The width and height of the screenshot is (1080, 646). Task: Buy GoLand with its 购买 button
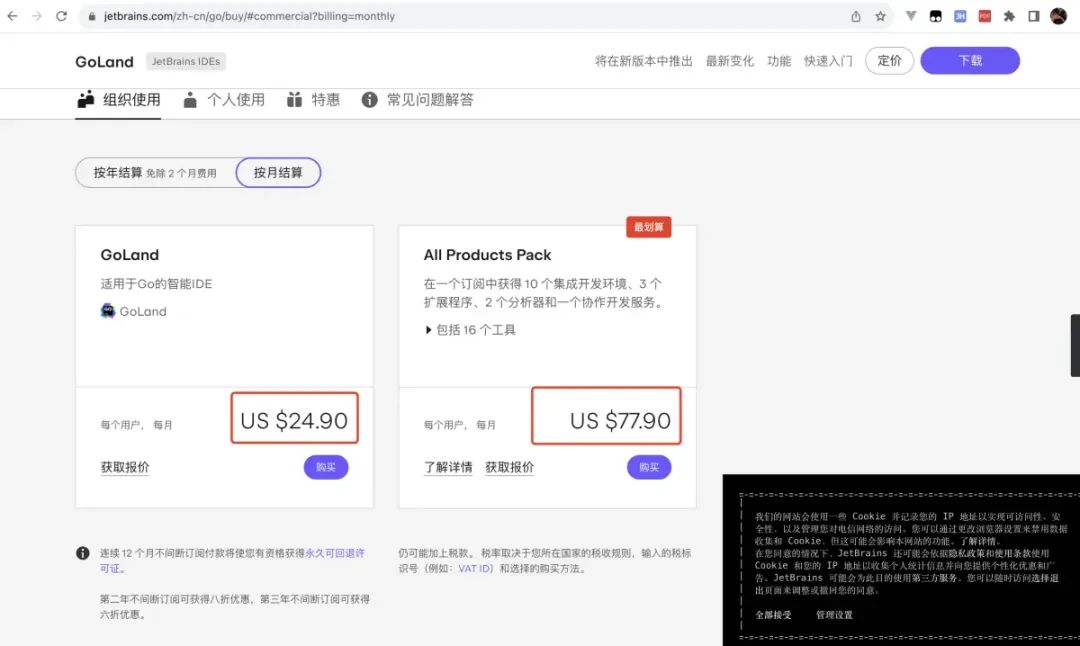pyautogui.click(x=326, y=467)
